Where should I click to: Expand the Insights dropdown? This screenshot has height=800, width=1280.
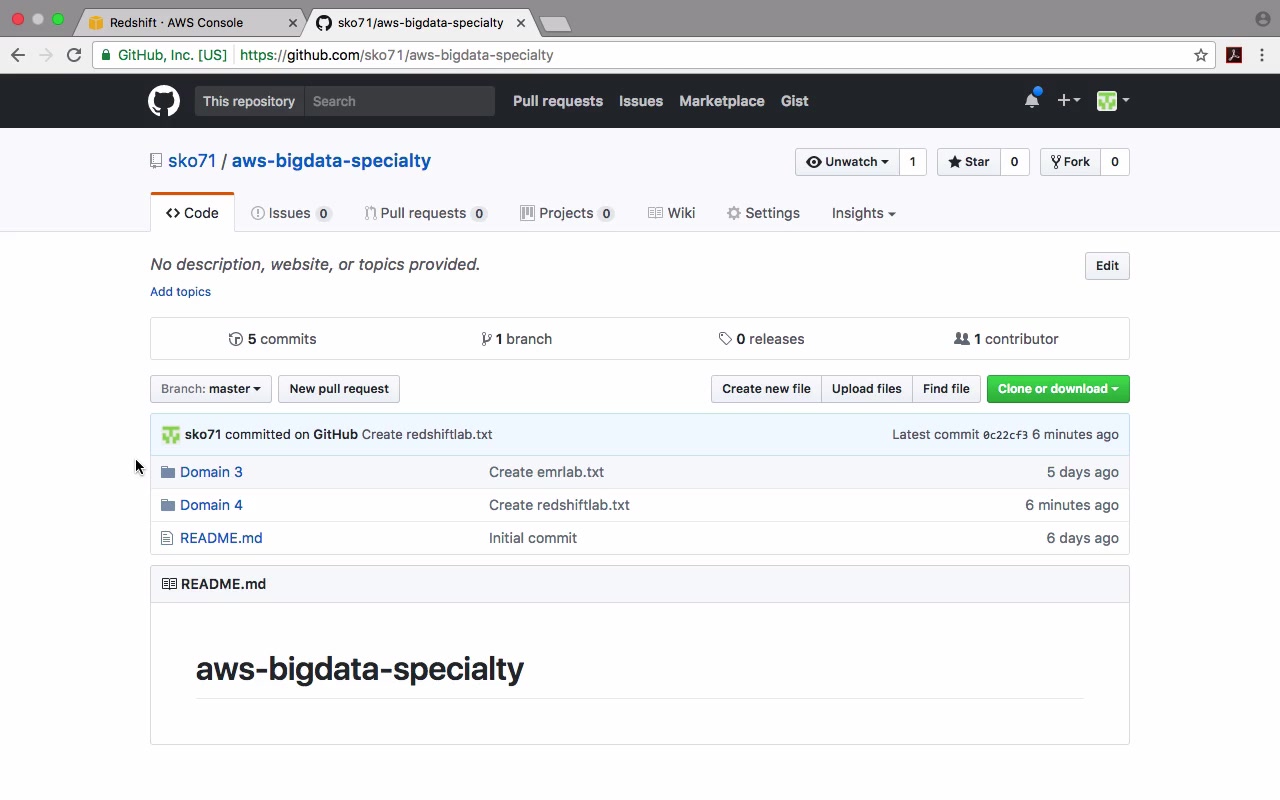click(863, 213)
